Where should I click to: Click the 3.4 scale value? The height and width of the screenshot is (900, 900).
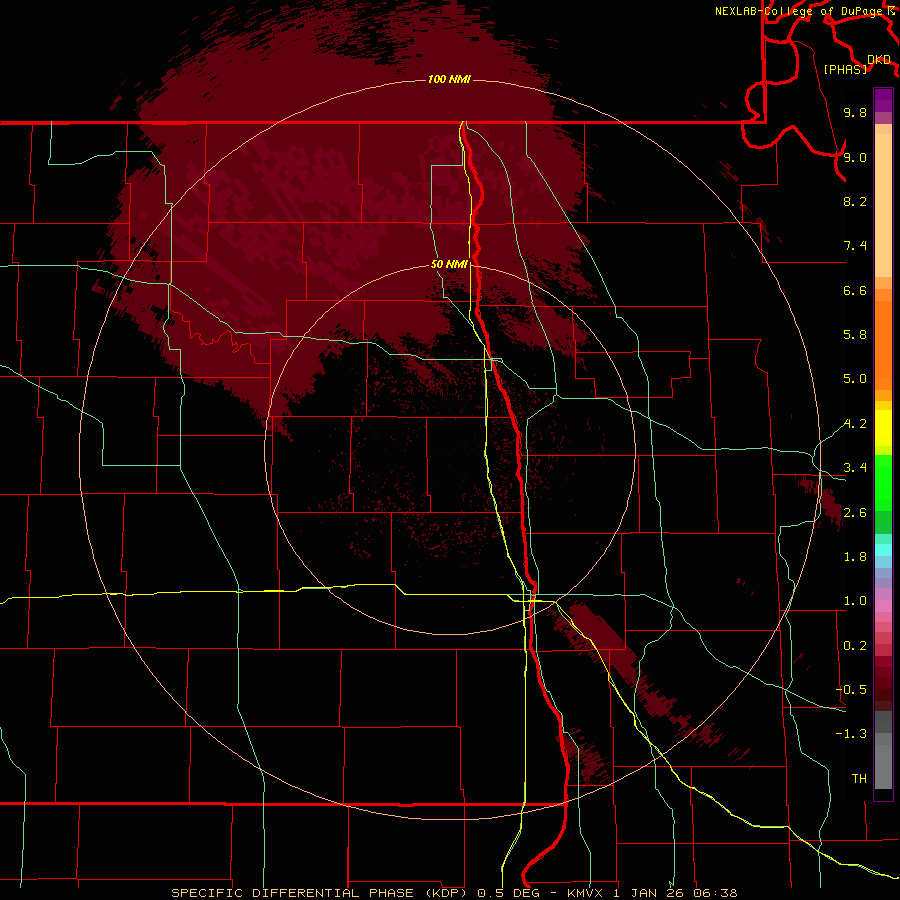pos(855,468)
